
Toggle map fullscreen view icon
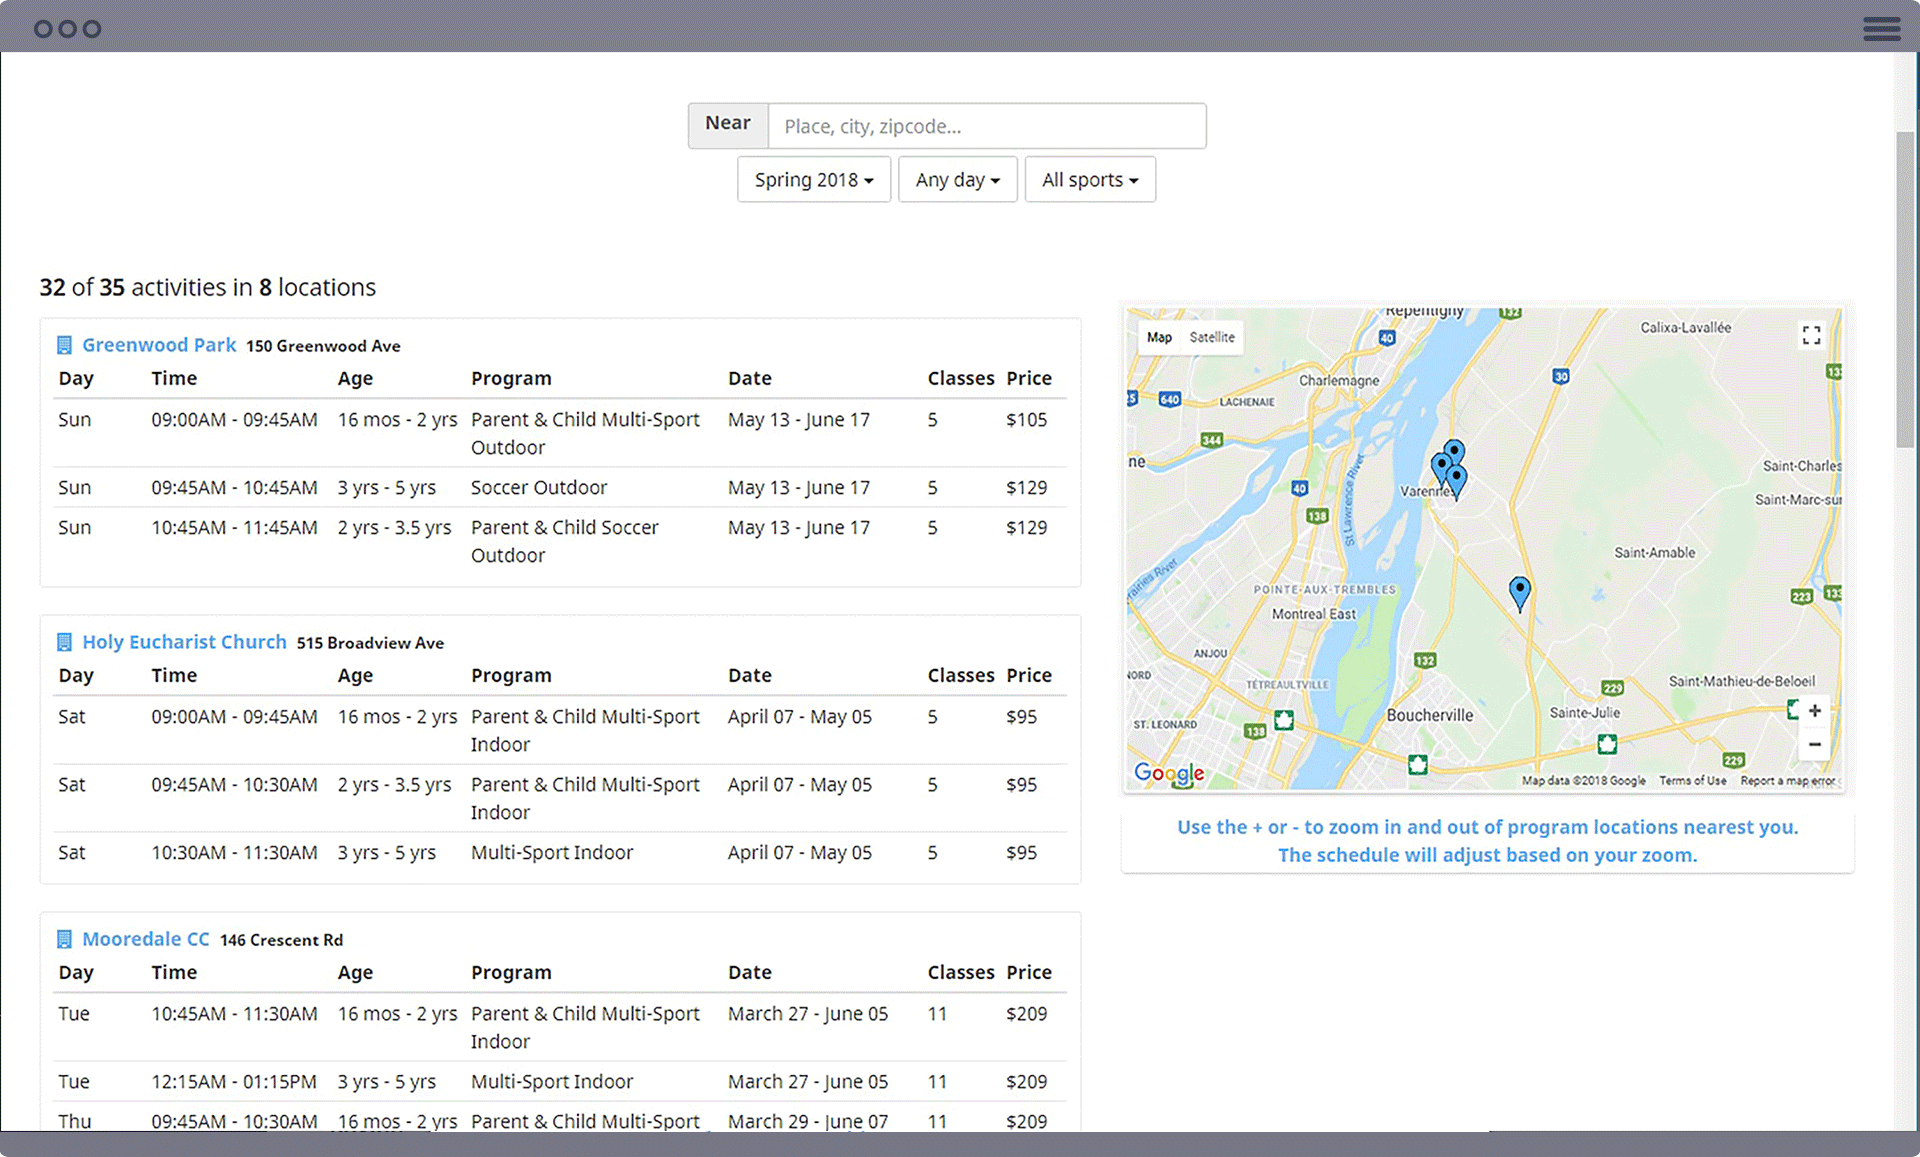[x=1811, y=335]
